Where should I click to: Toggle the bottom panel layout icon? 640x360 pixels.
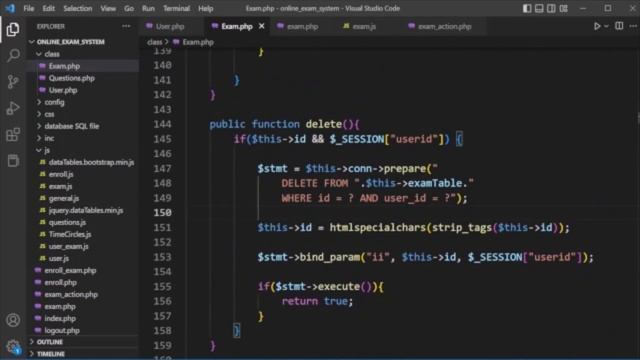click(x=539, y=8)
